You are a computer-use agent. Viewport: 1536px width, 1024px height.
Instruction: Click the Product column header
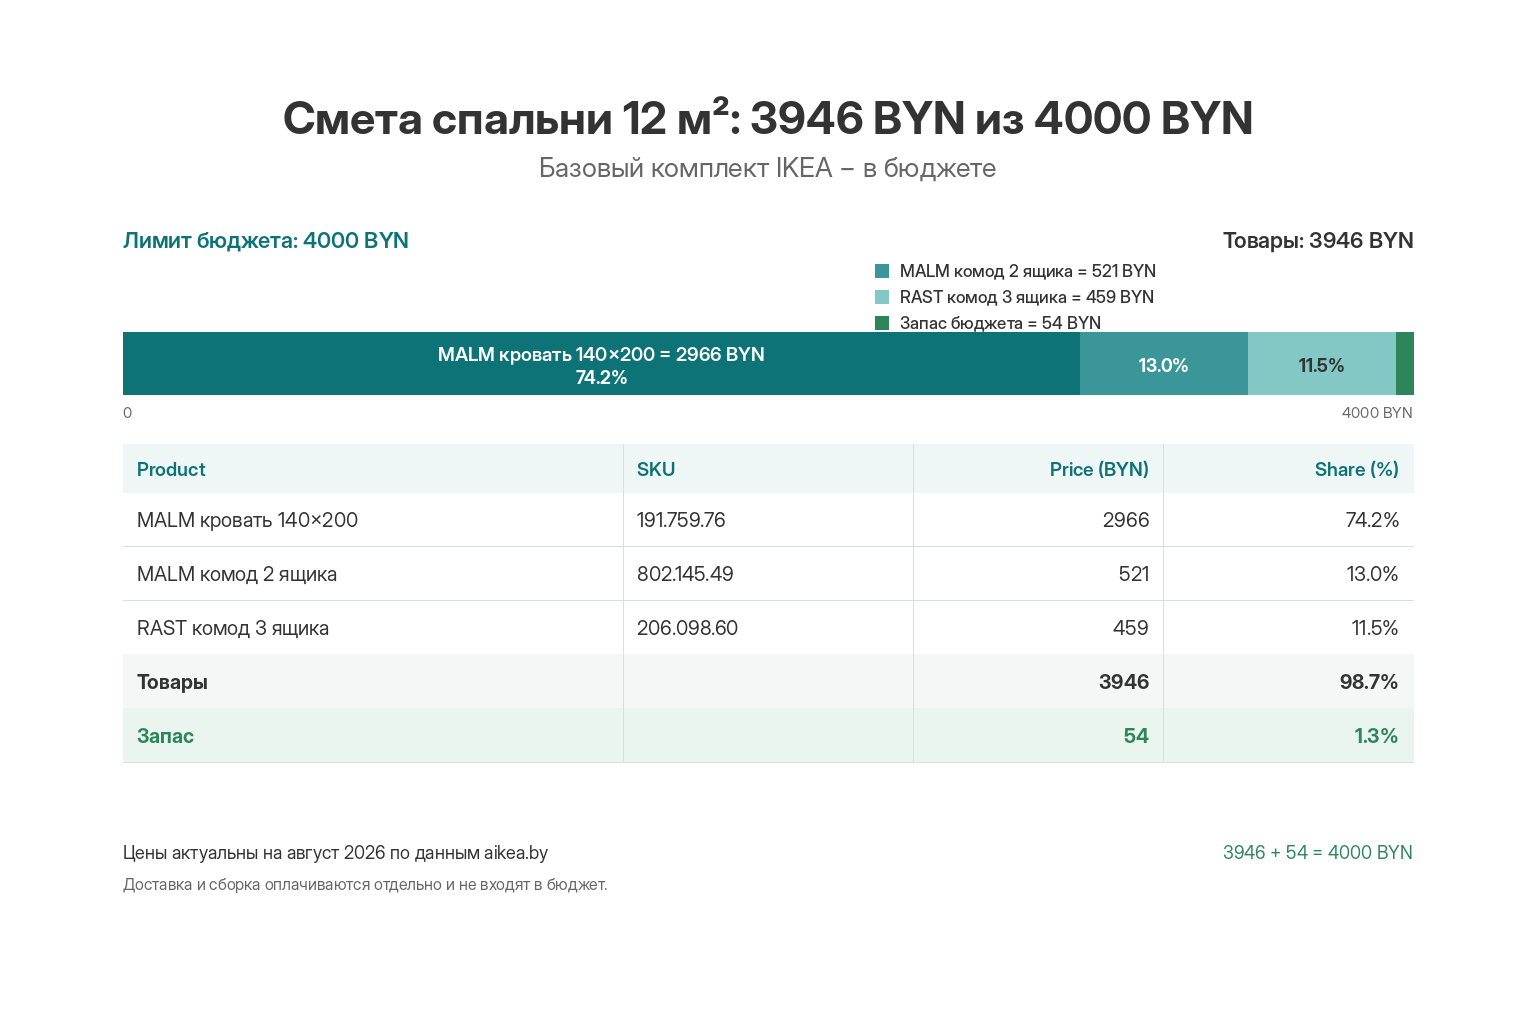point(373,469)
